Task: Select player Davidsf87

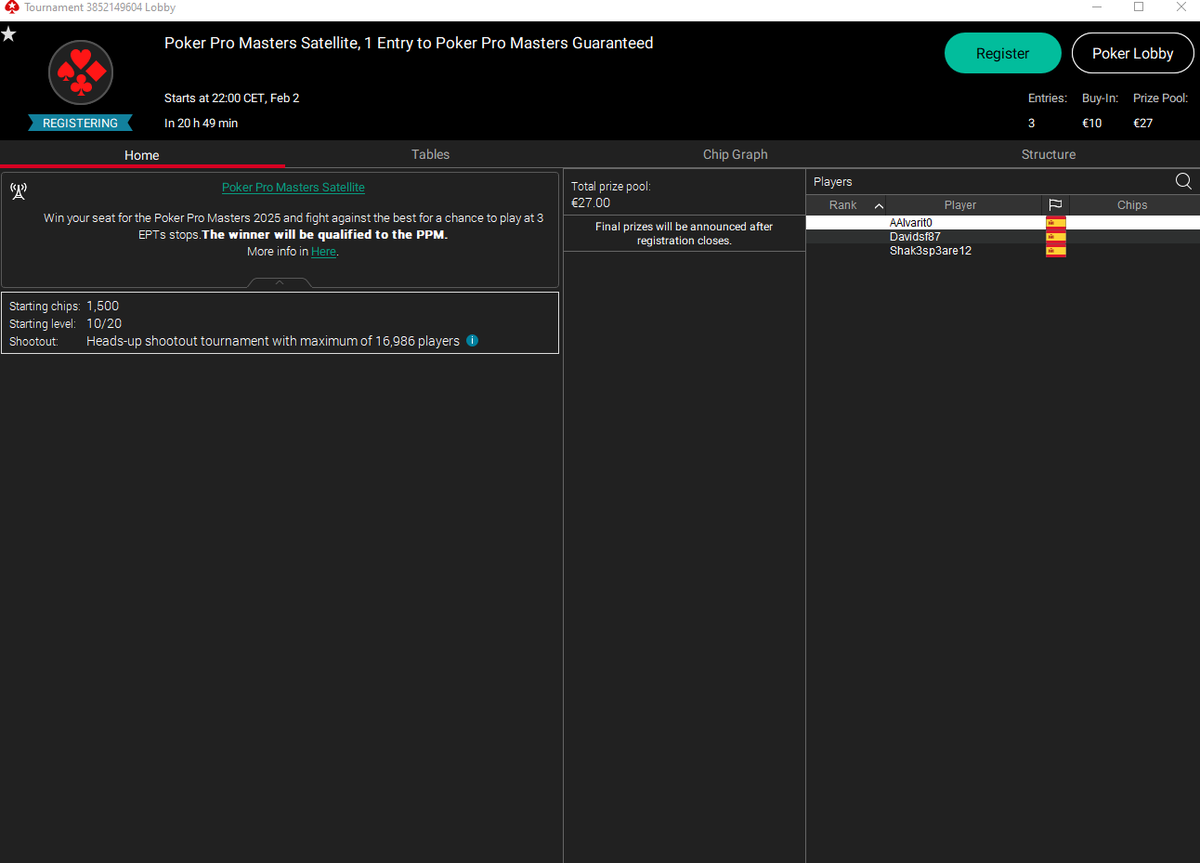Action: pos(1002,236)
